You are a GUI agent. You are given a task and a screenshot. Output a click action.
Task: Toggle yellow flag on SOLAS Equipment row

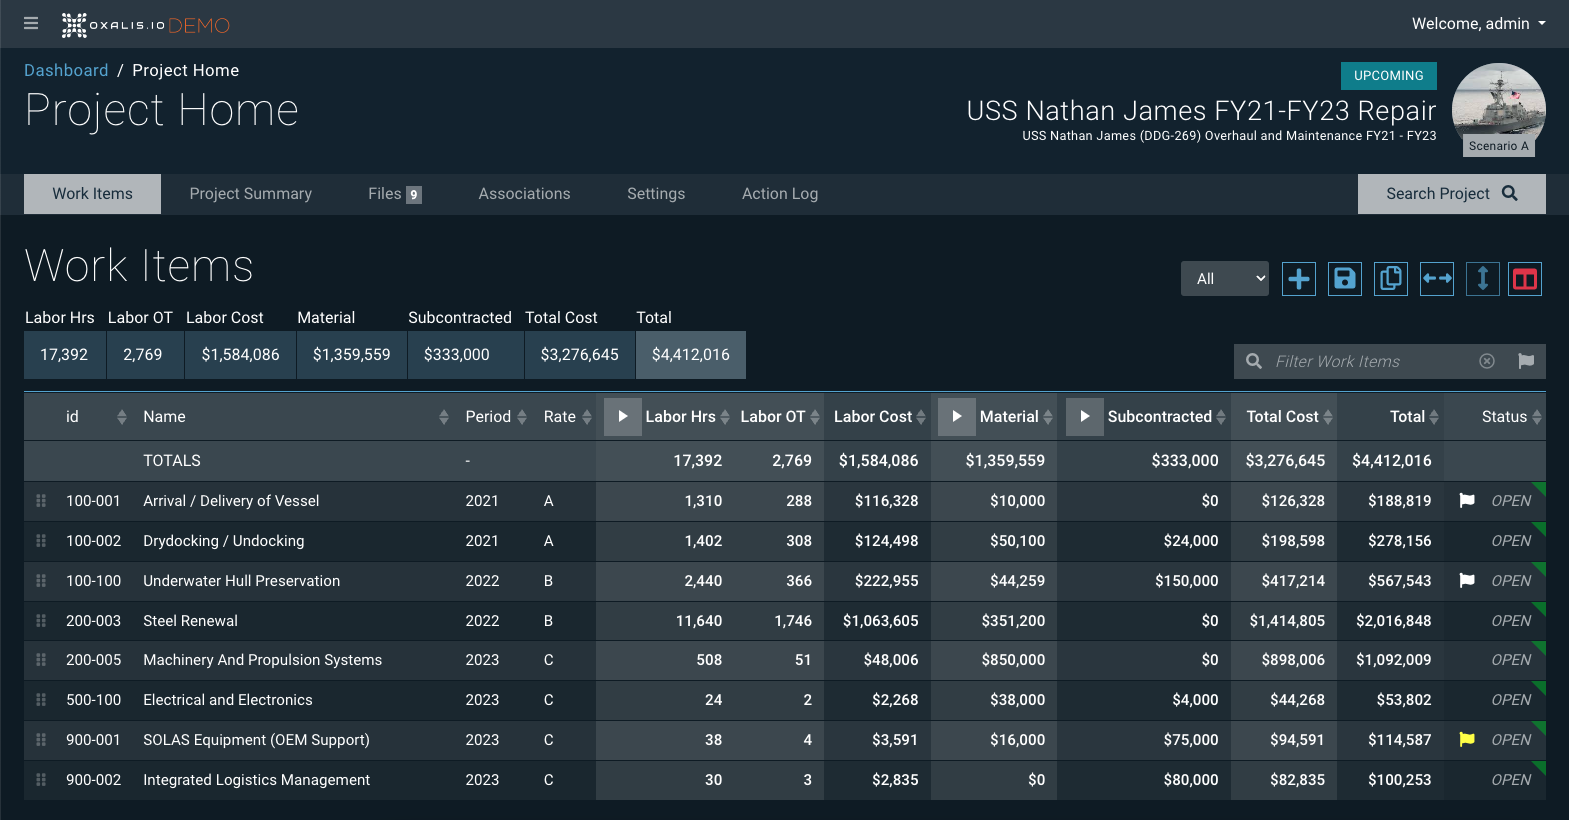(x=1467, y=740)
